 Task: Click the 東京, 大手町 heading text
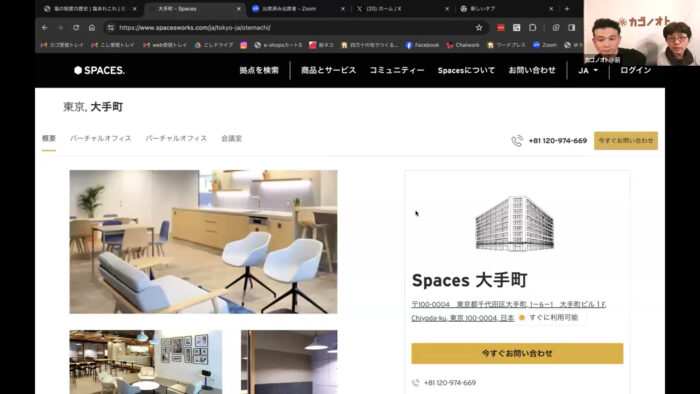click(x=93, y=107)
